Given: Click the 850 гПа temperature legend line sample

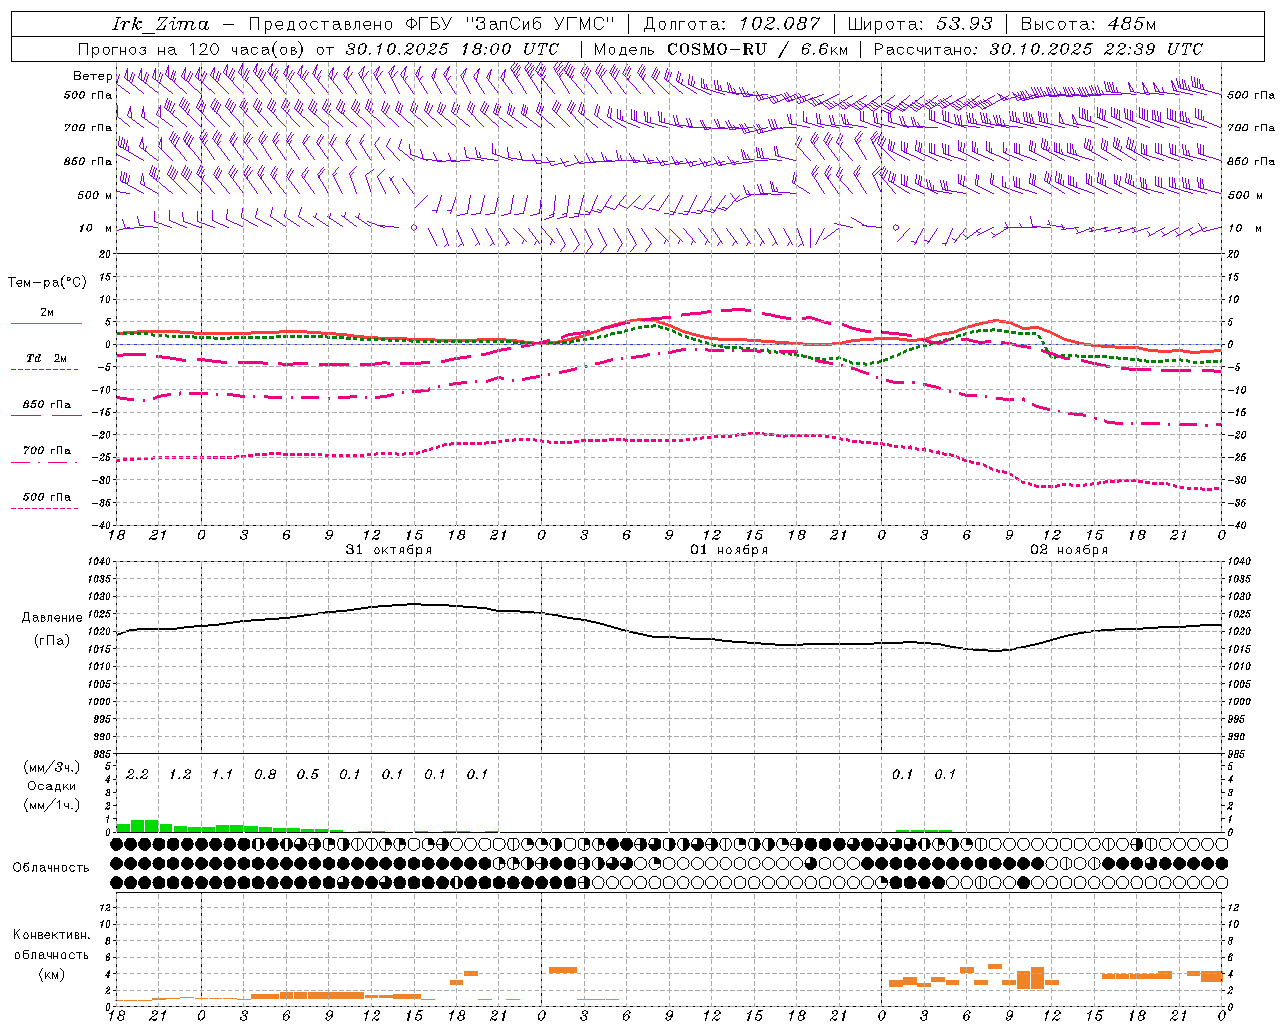Looking at the screenshot, I should [x=46, y=415].
